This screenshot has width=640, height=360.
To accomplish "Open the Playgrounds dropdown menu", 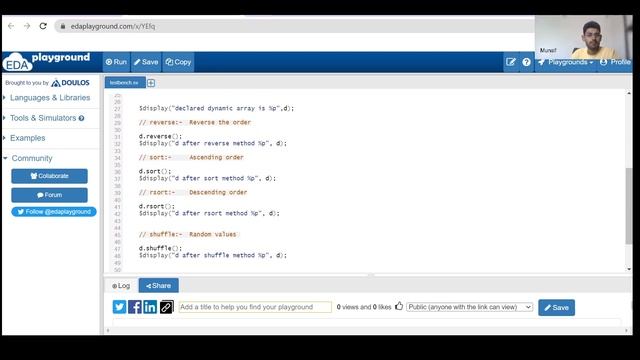I will coord(566,62).
